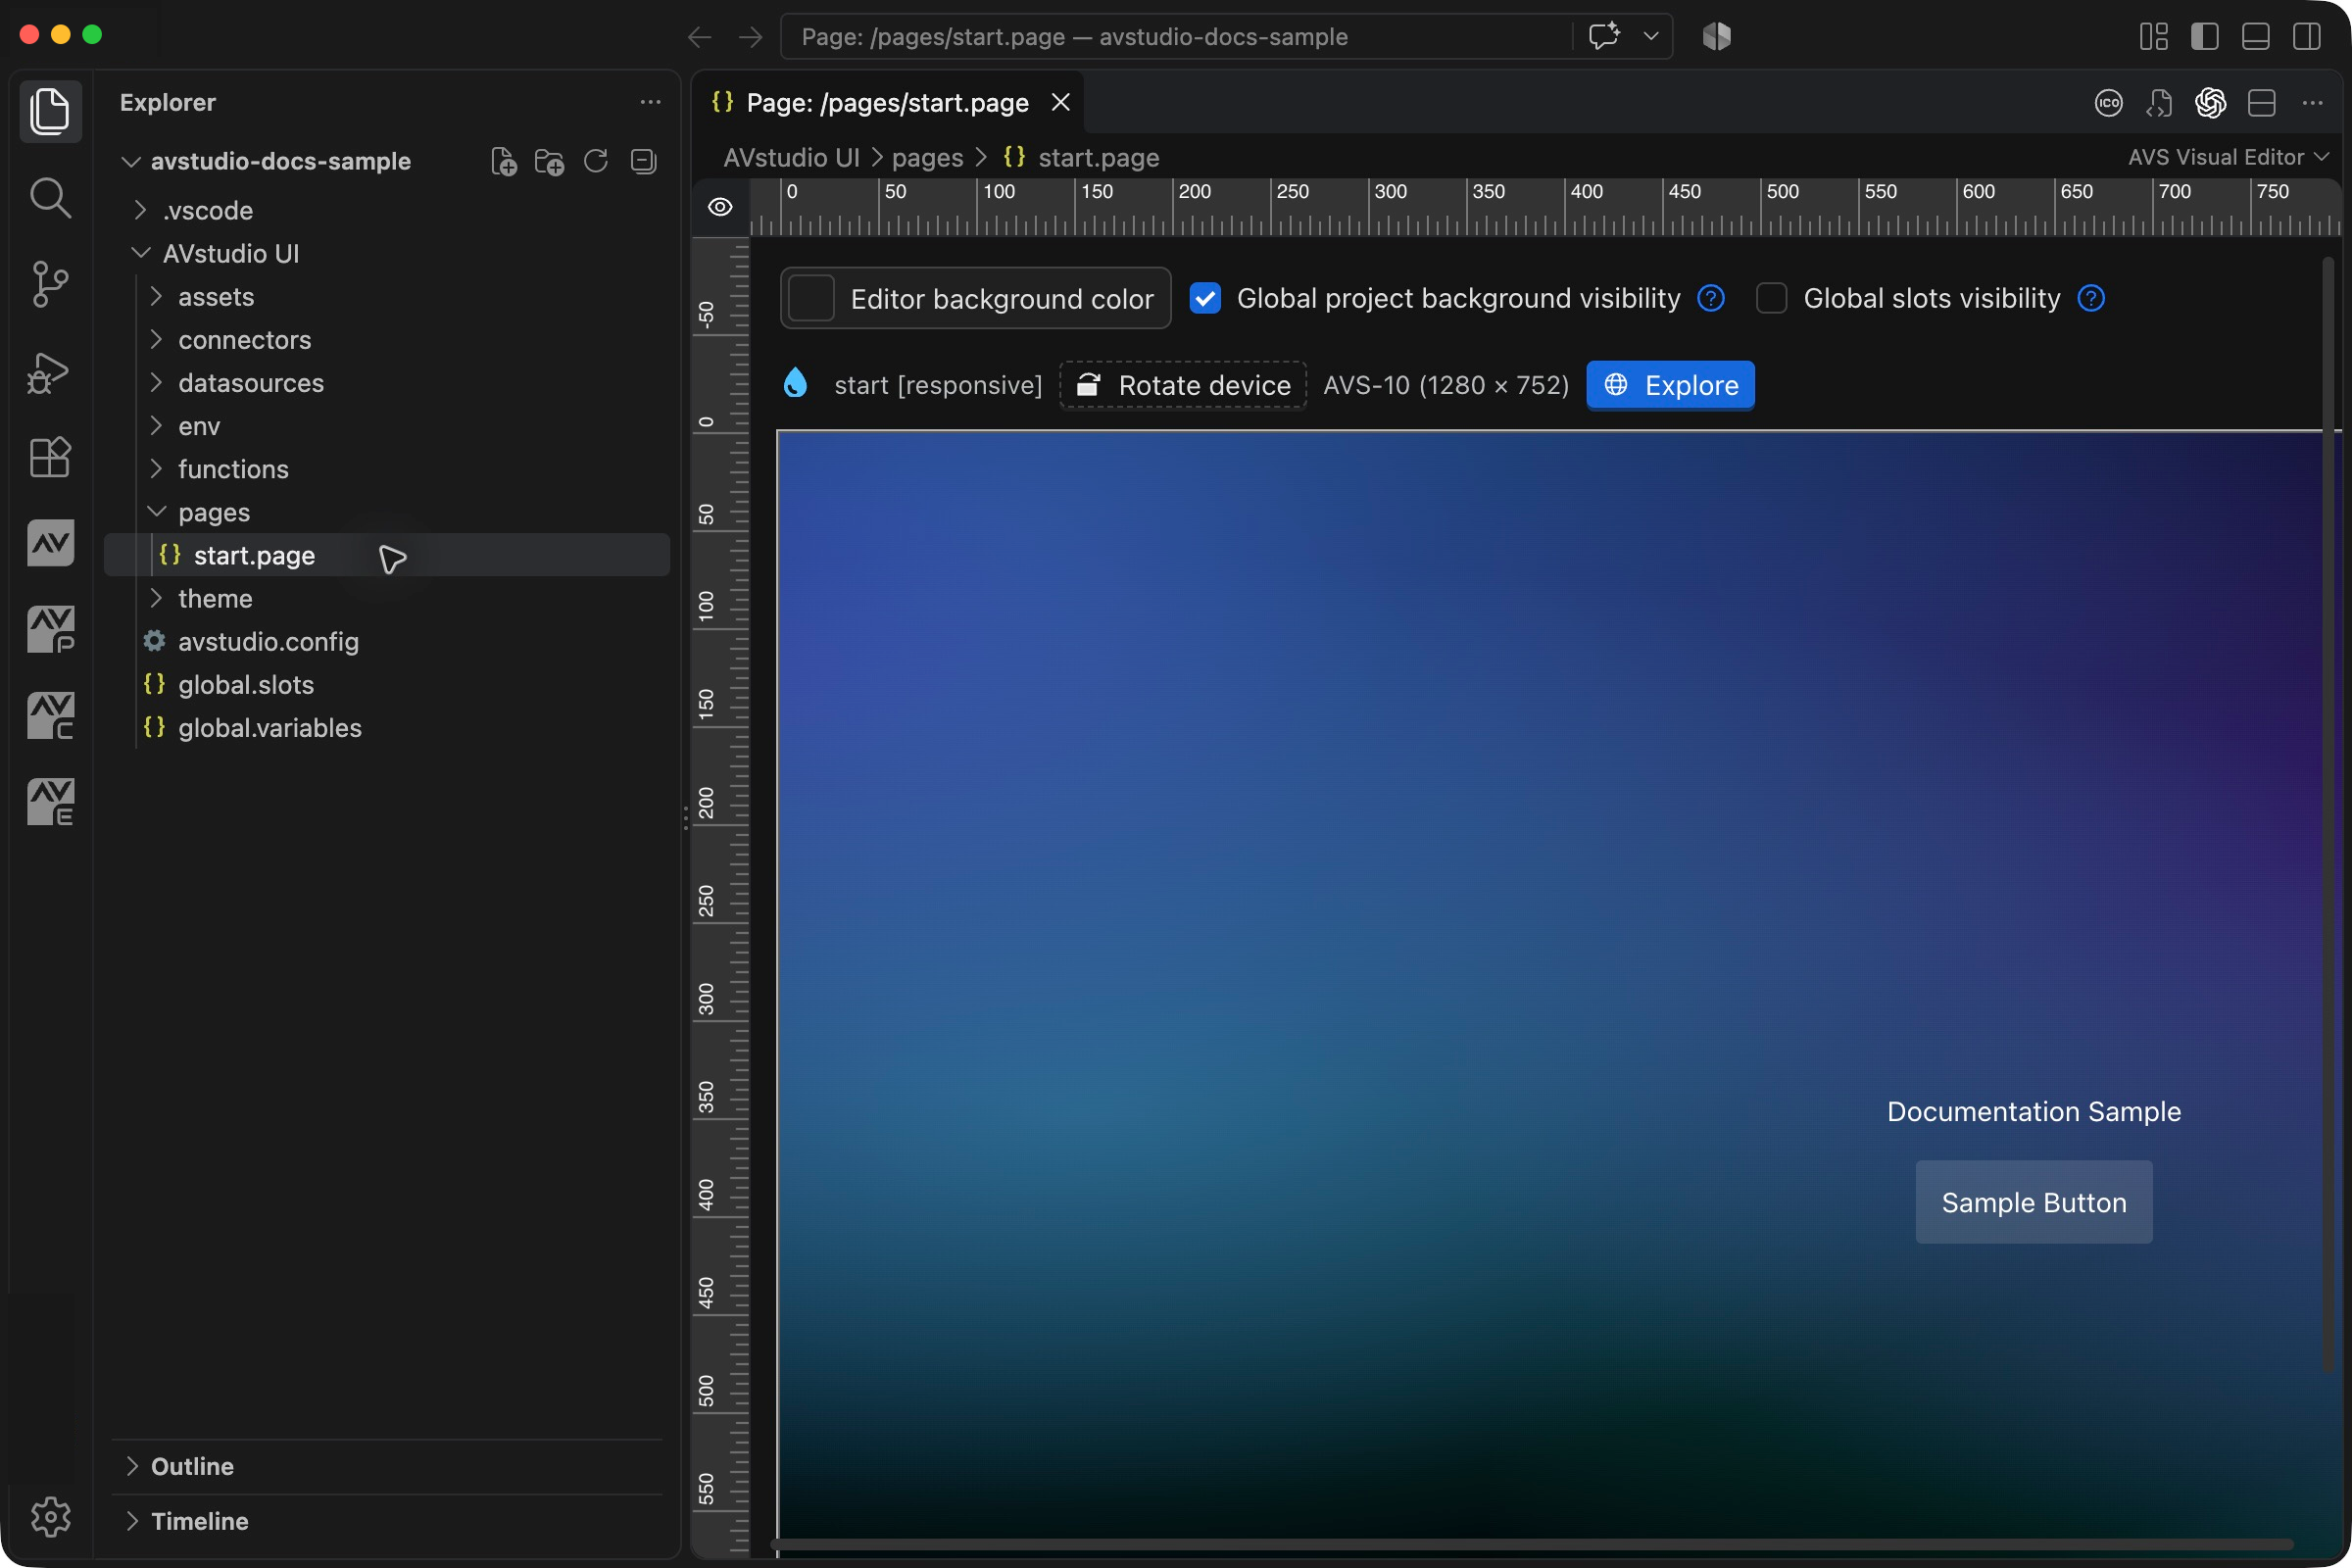
Task: Collapse all folders in Explorer
Action: pyautogui.click(x=643, y=161)
